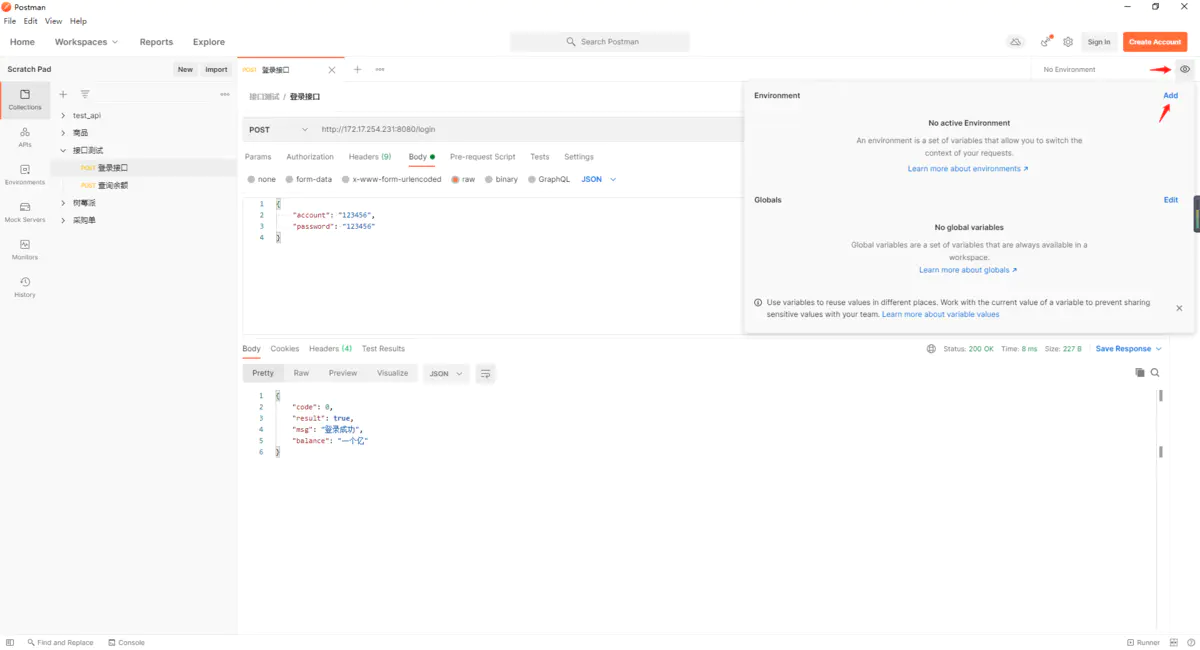
Task: Select the binary body type
Action: click(x=501, y=180)
